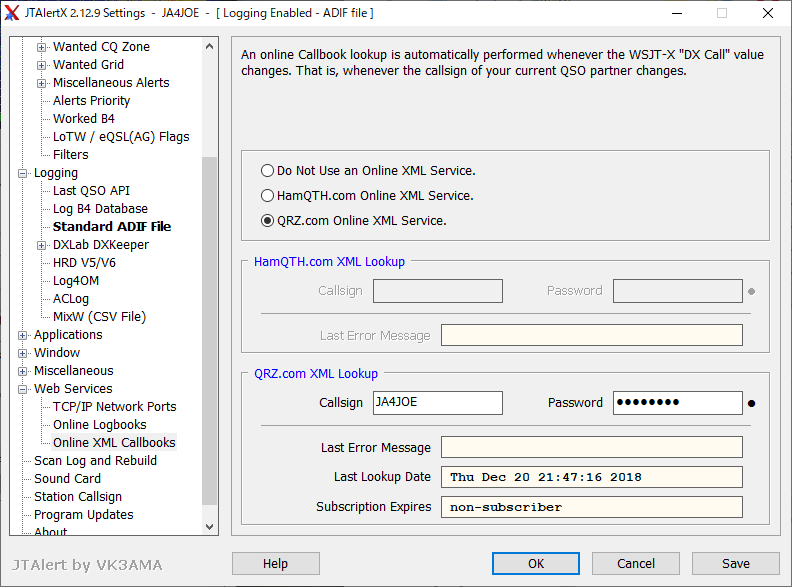Click the QRZ.com Last Error Message field

592,447
